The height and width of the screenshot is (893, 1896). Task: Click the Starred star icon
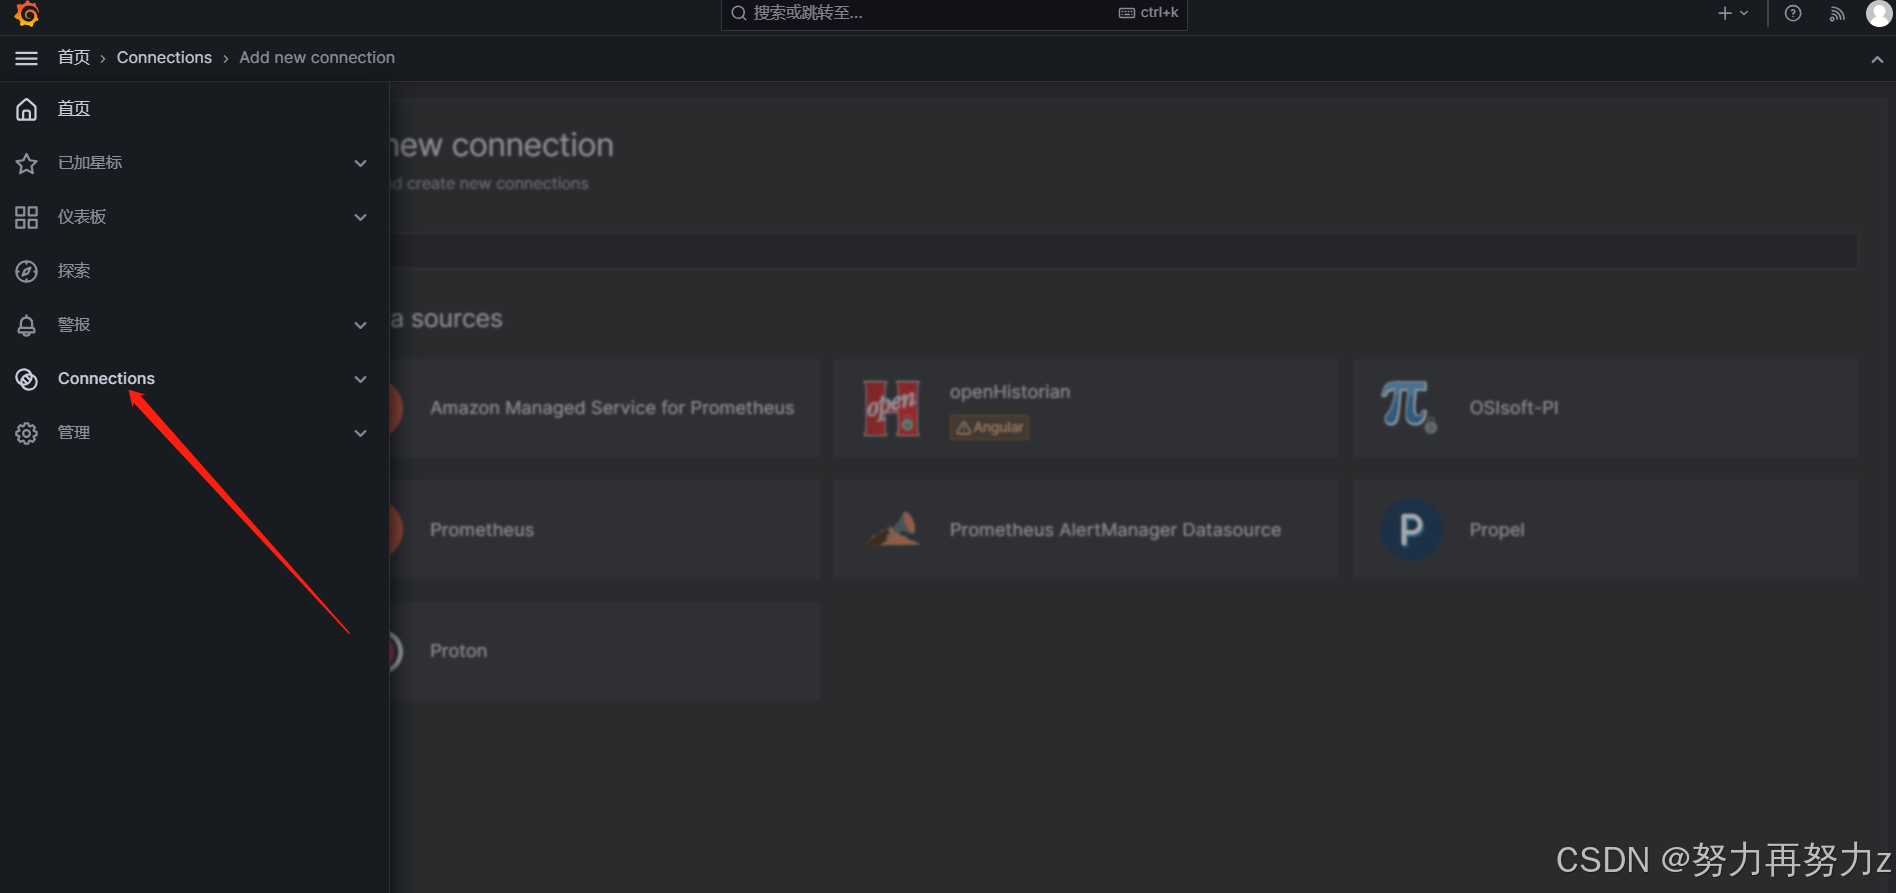pyautogui.click(x=27, y=163)
